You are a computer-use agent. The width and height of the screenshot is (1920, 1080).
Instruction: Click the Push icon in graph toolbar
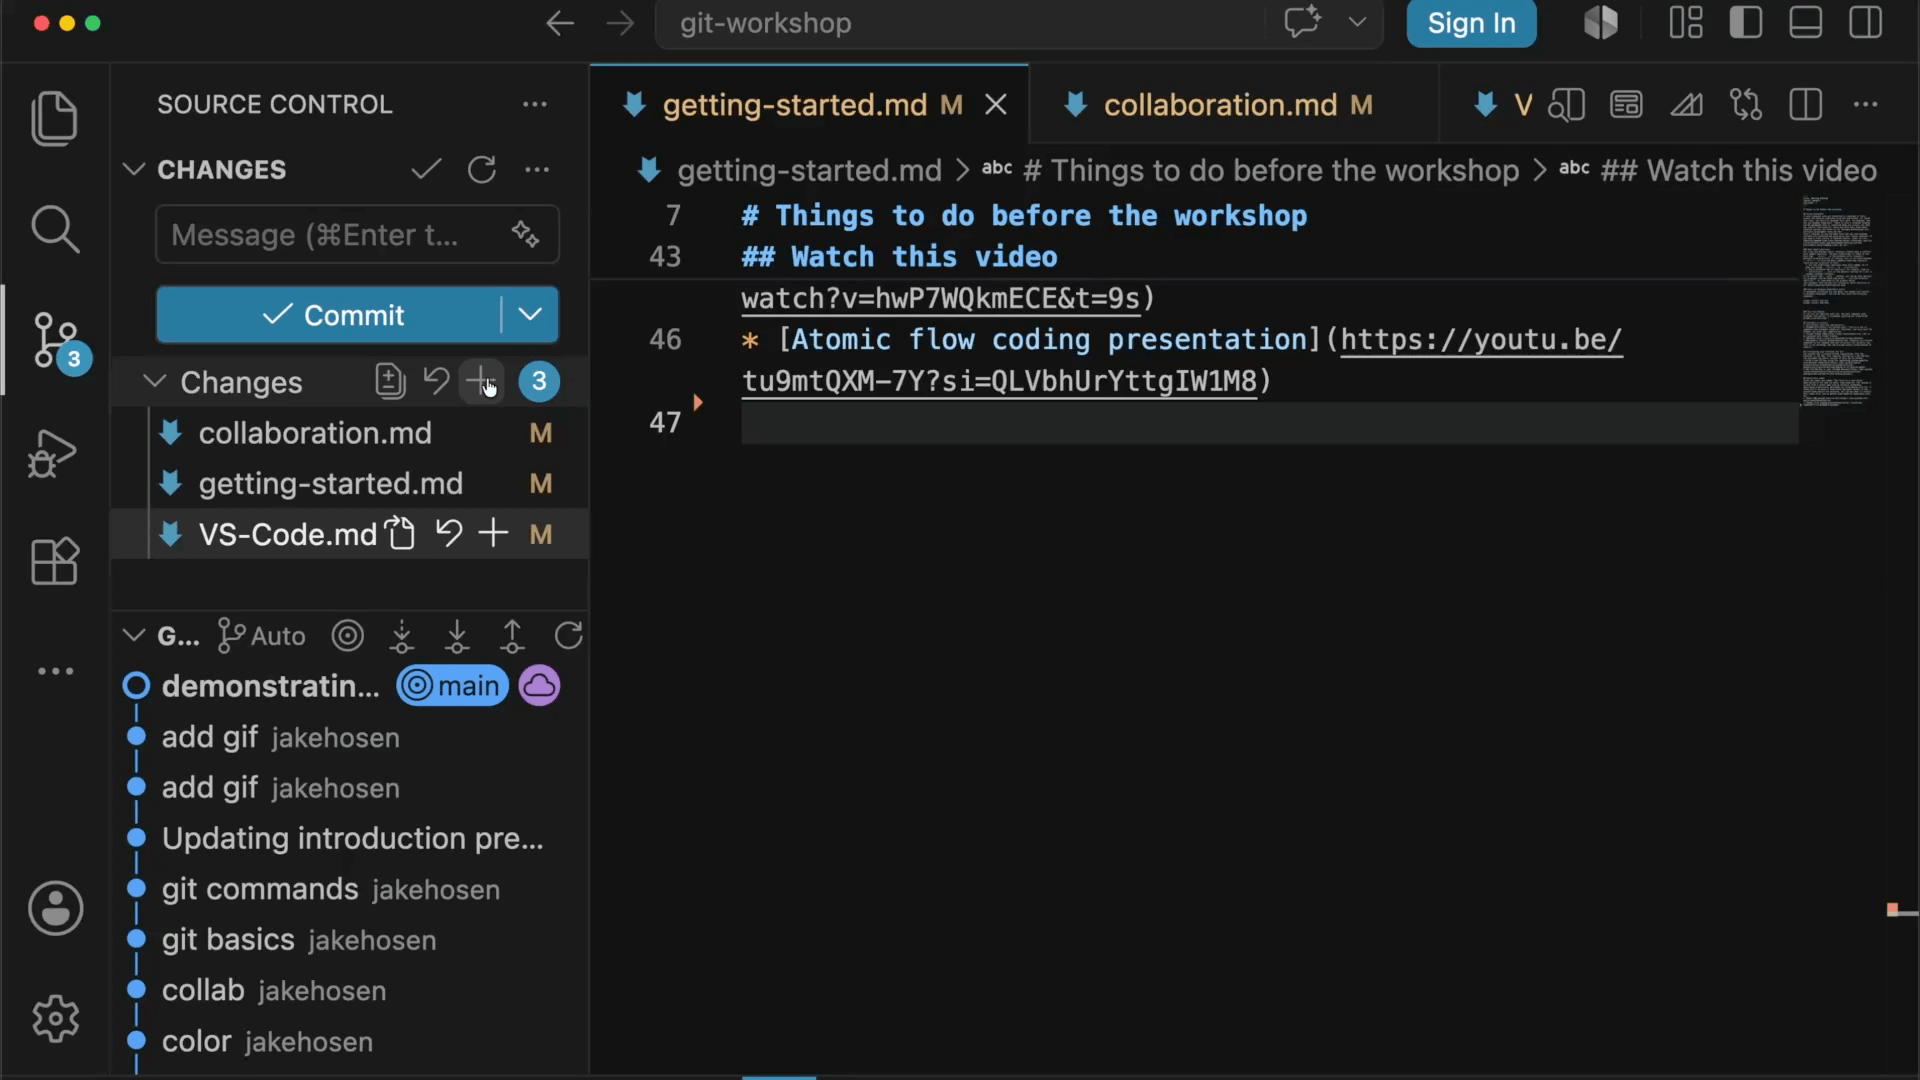tap(512, 636)
